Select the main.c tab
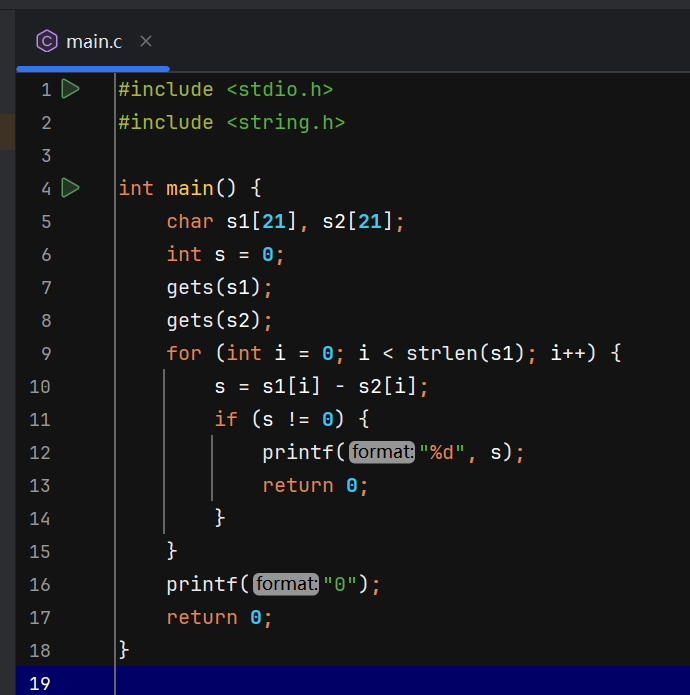Image resolution: width=690 pixels, height=695 pixels. point(93,41)
